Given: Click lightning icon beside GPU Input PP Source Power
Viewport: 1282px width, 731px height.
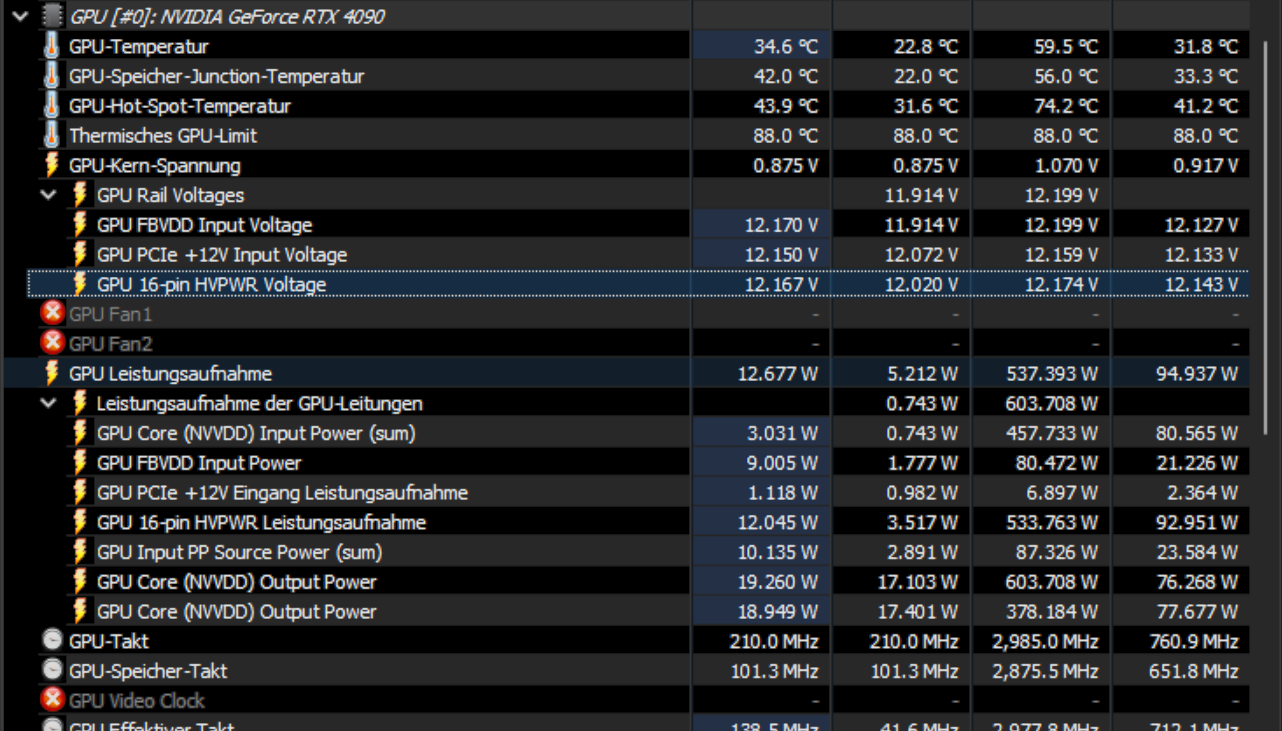Looking at the screenshot, I should (x=80, y=552).
